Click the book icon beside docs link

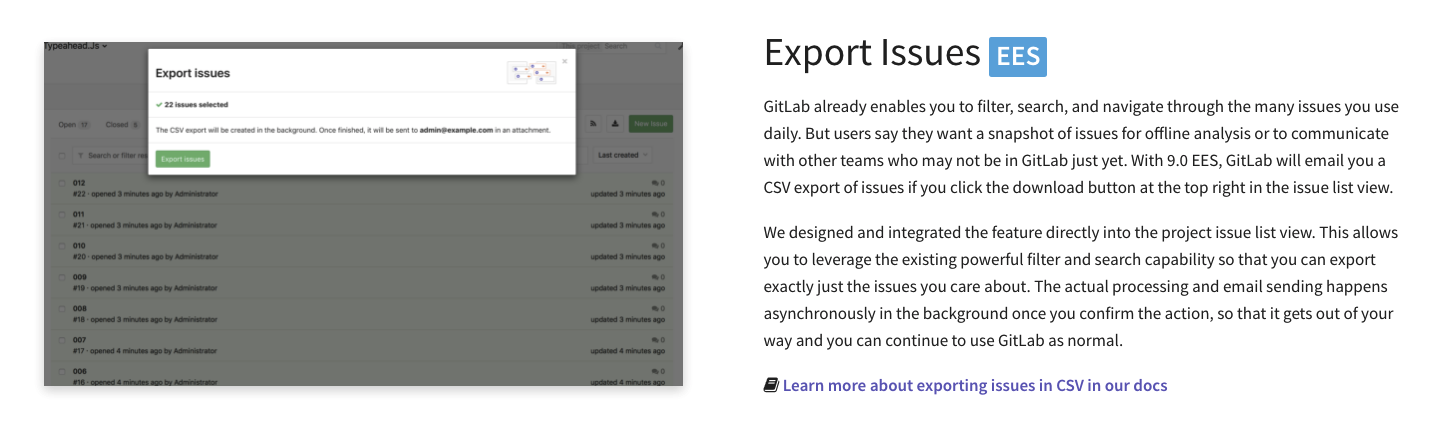click(x=771, y=385)
